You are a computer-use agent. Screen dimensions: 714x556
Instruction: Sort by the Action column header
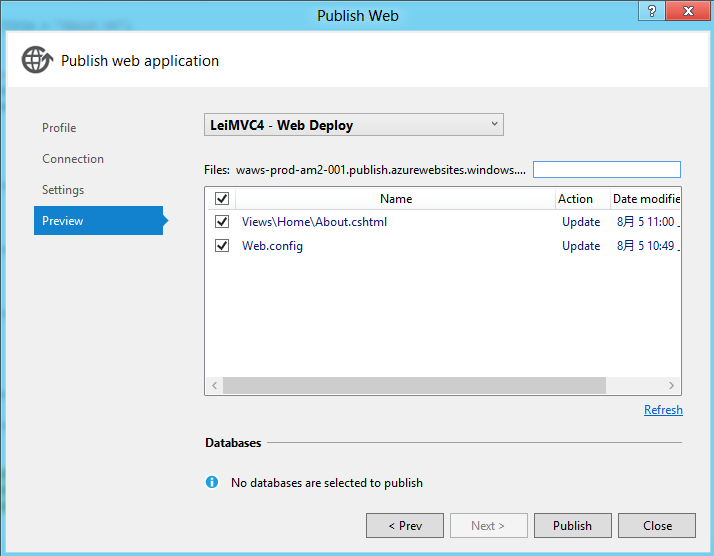tap(582, 199)
